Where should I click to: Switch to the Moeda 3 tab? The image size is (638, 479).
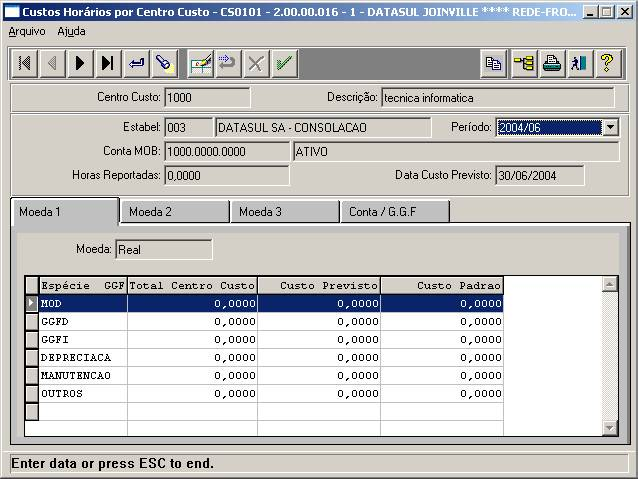285,212
